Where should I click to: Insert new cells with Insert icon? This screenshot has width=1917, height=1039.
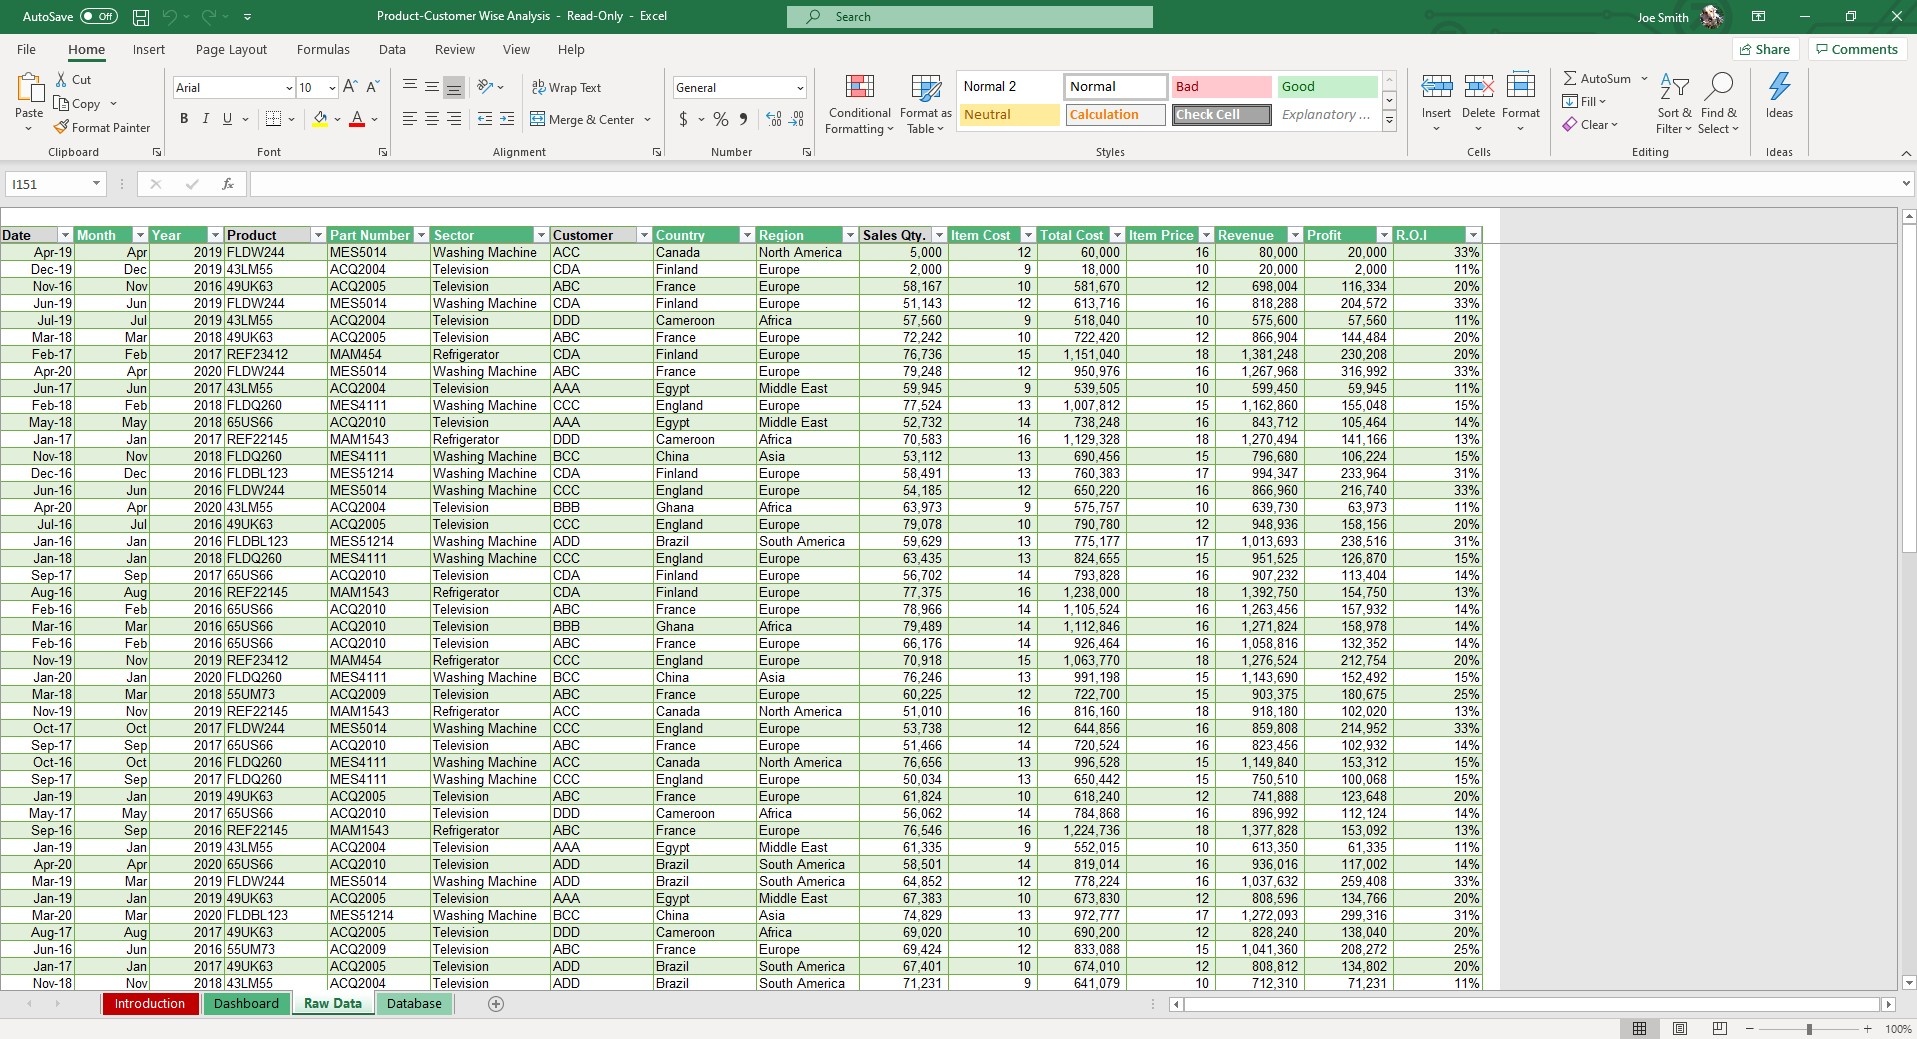pos(1436,95)
